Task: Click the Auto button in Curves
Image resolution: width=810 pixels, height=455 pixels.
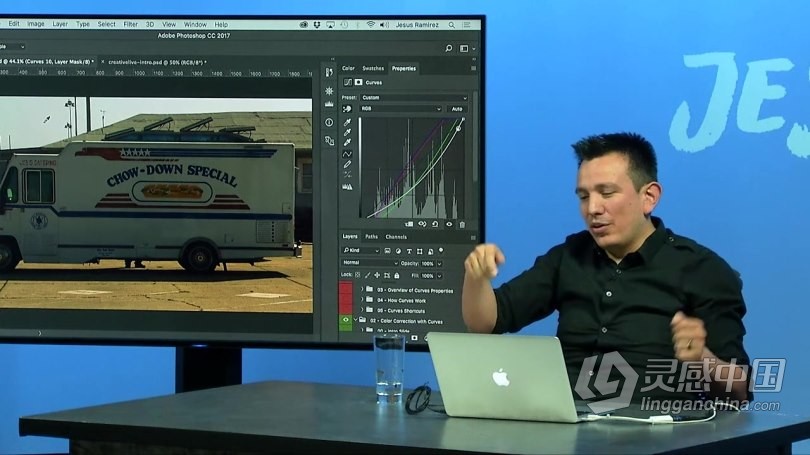Action: click(x=457, y=109)
